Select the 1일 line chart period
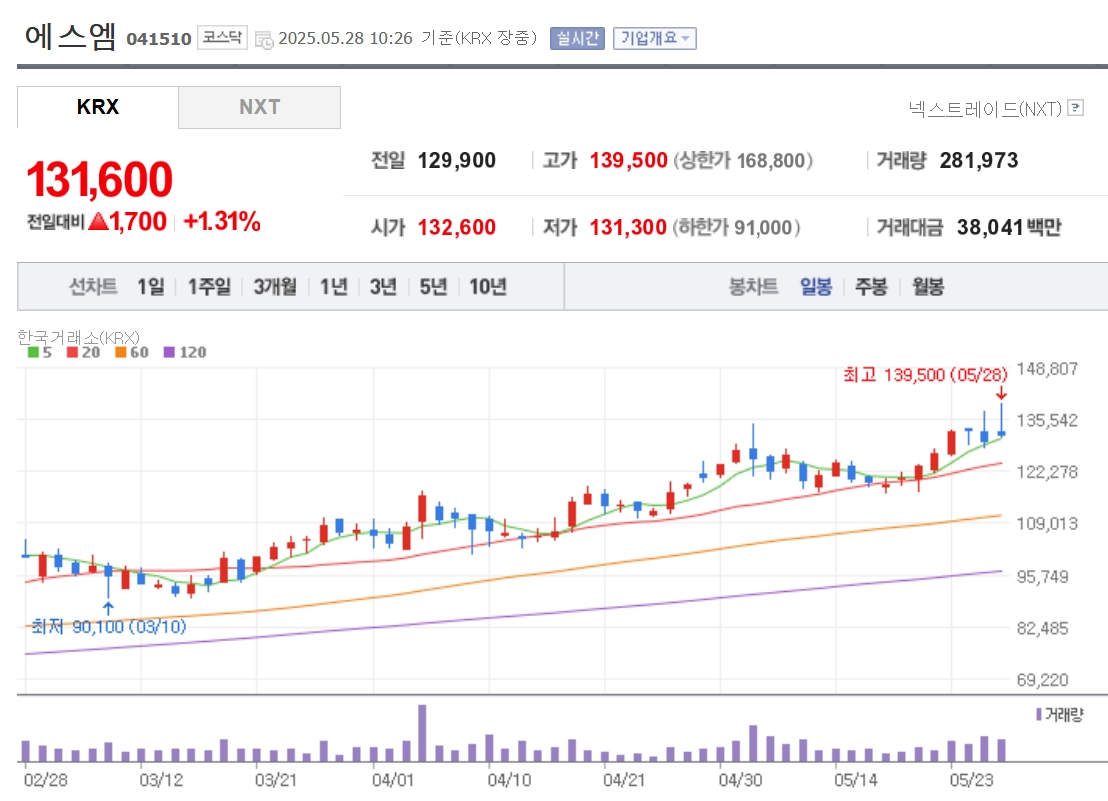This screenshot has width=1108, height=801. 151,287
